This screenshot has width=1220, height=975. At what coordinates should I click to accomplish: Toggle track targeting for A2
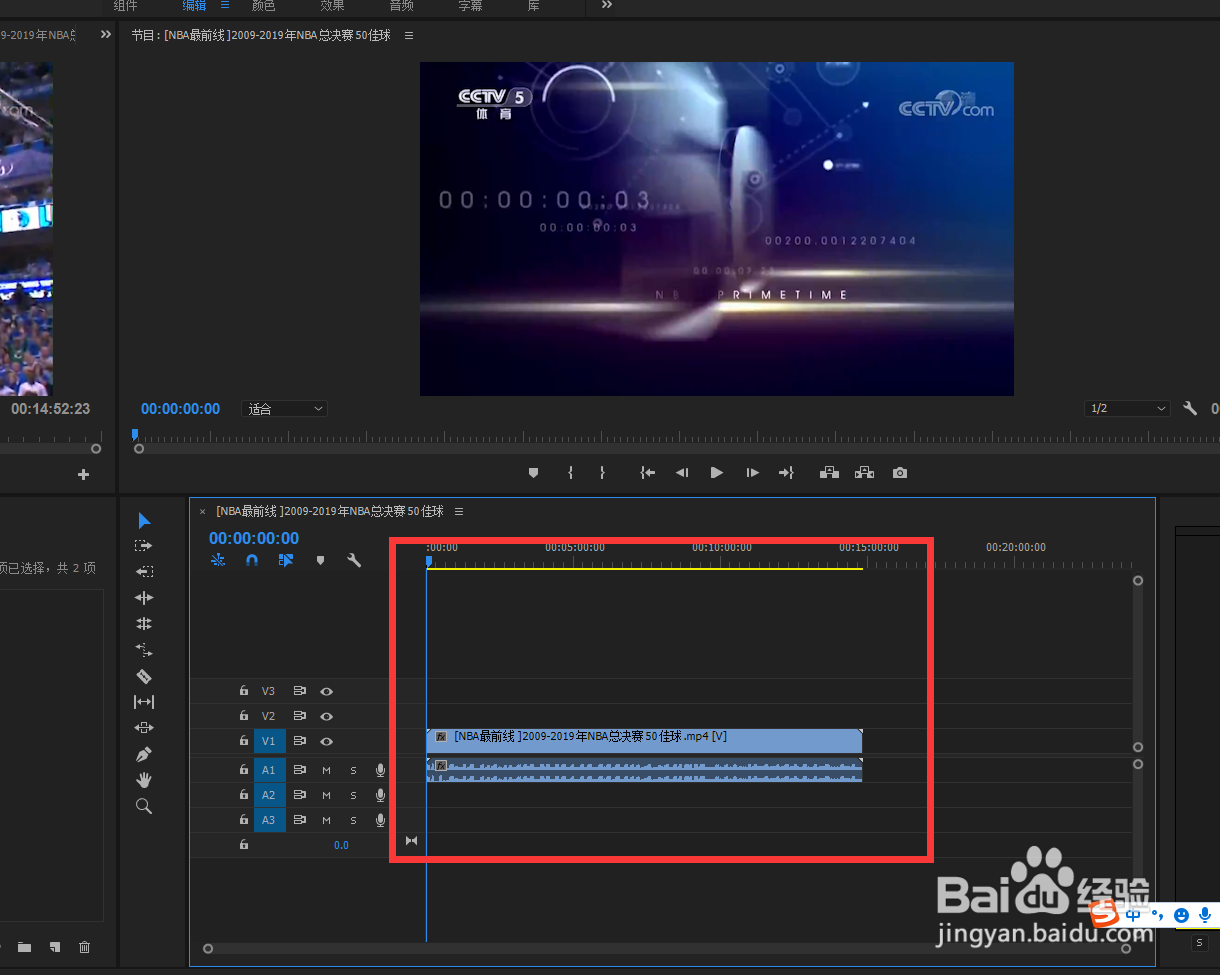point(268,795)
